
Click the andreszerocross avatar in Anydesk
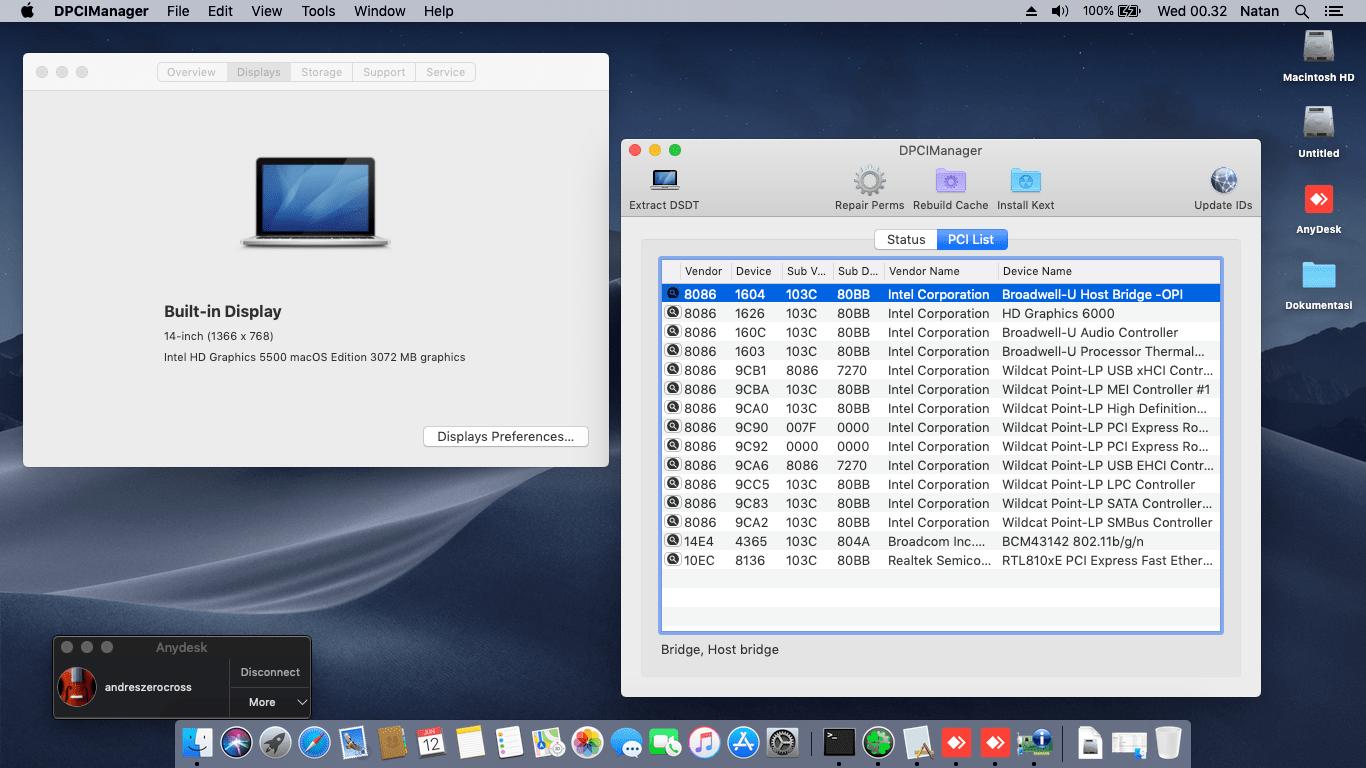pos(77,687)
